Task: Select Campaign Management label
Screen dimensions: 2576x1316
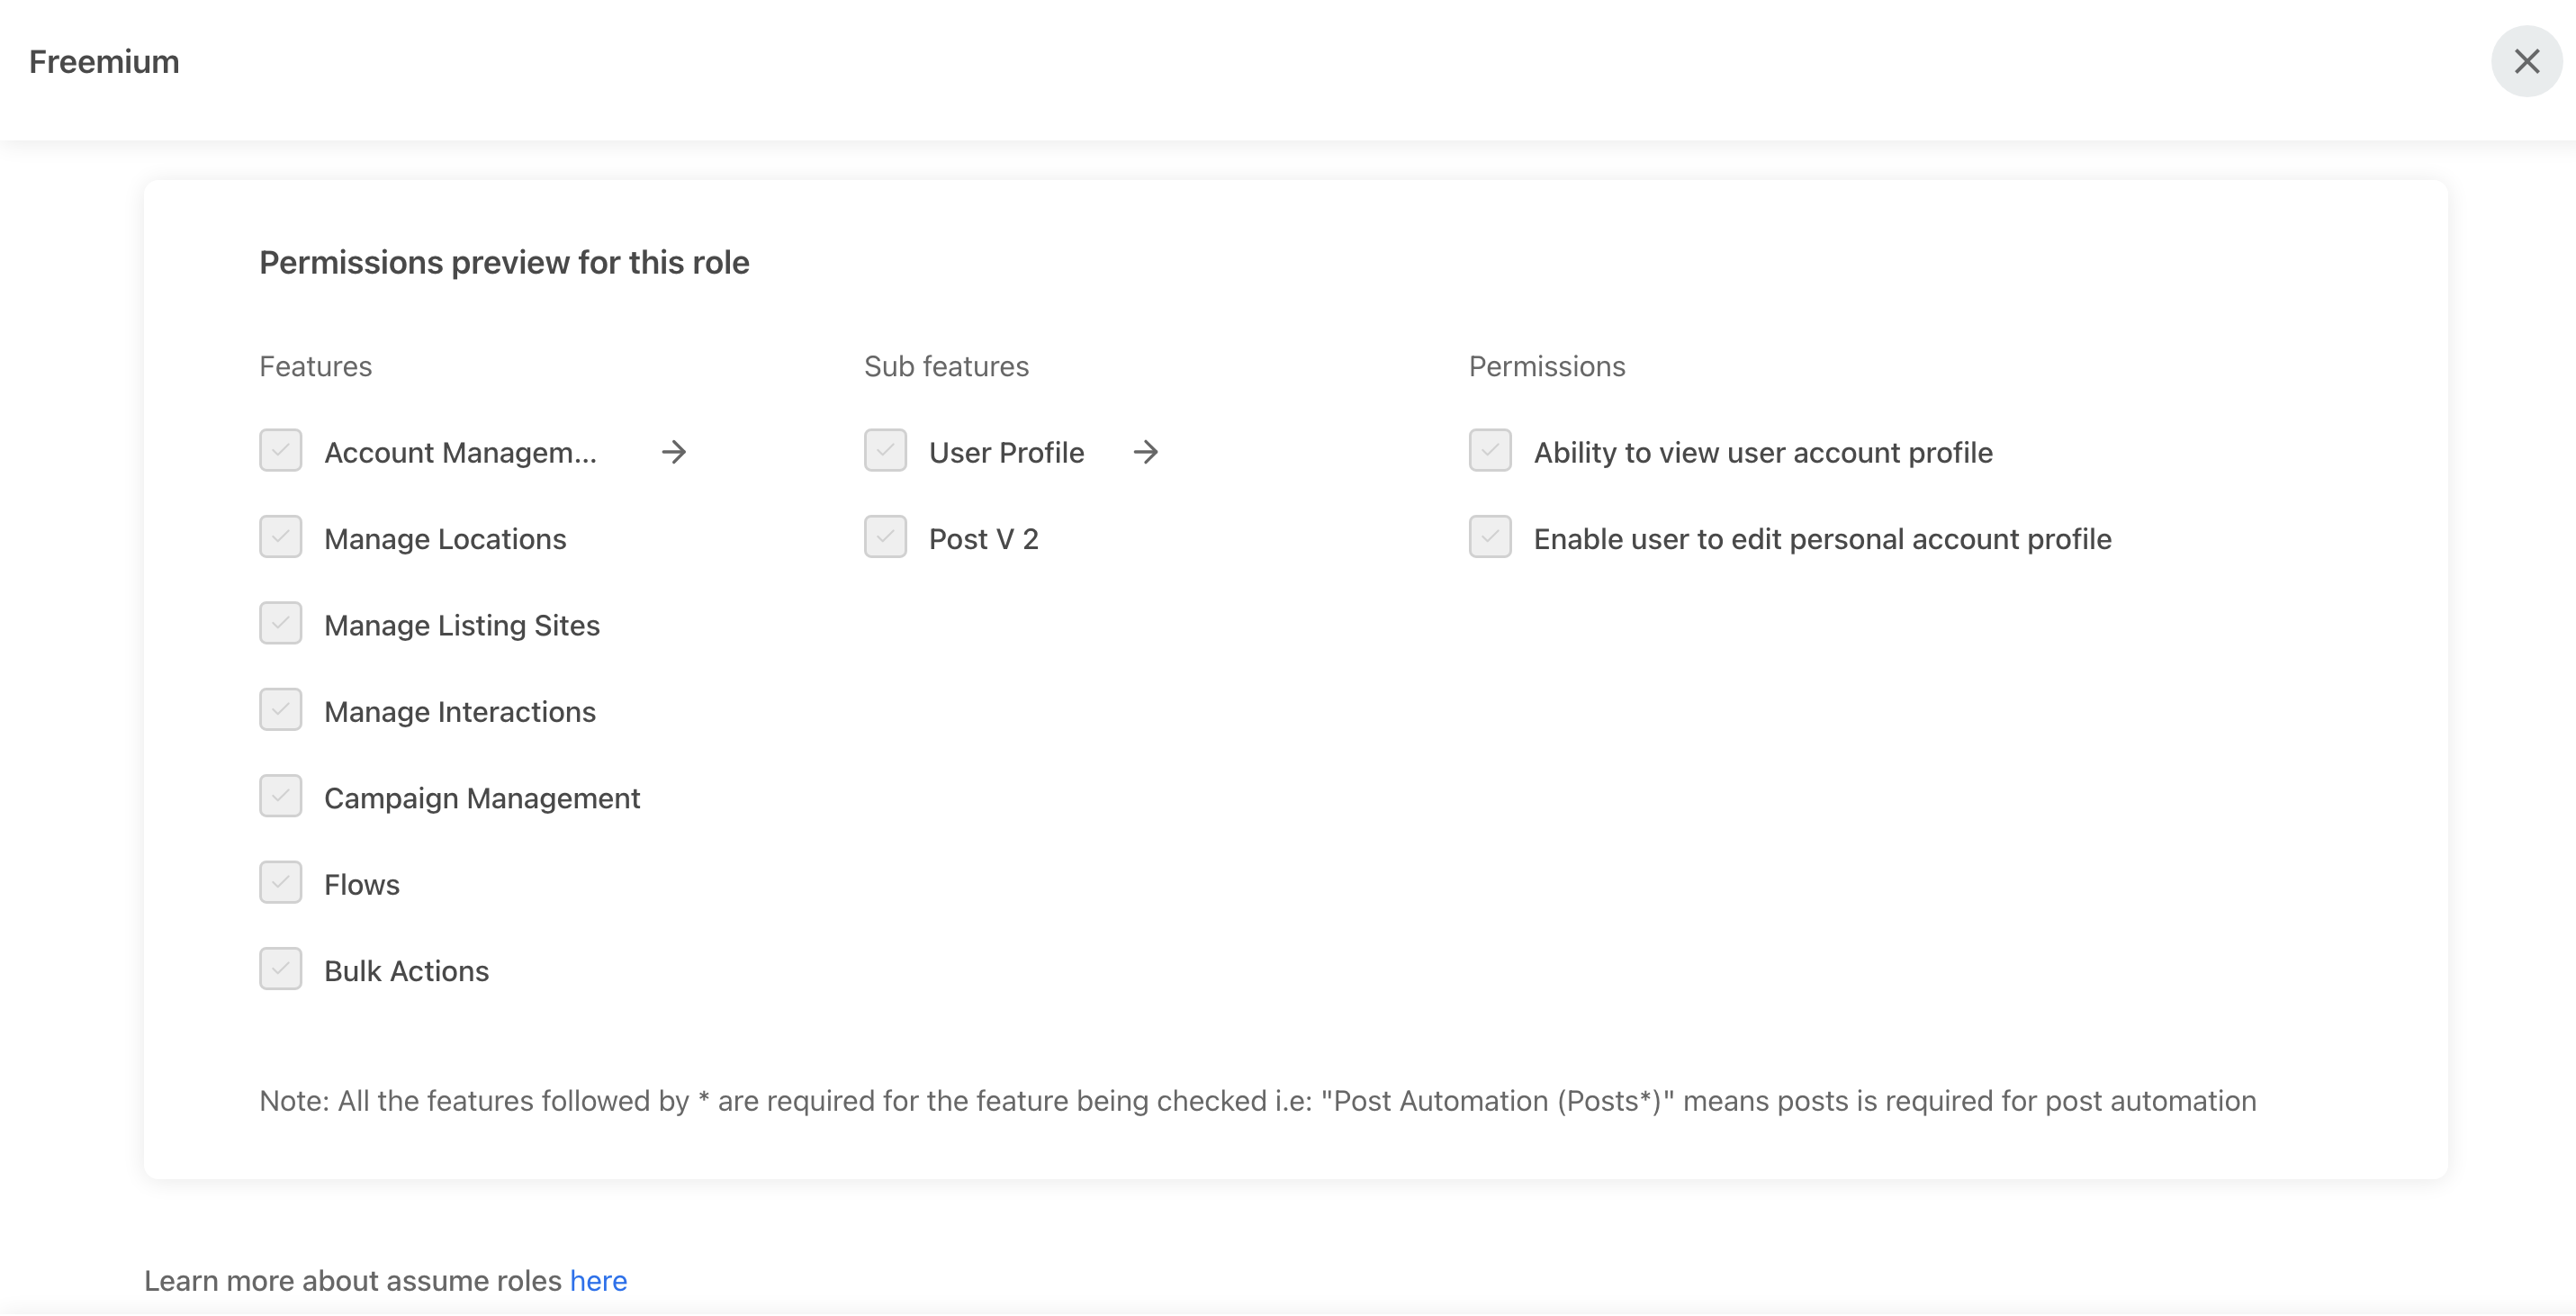Action: (482, 798)
